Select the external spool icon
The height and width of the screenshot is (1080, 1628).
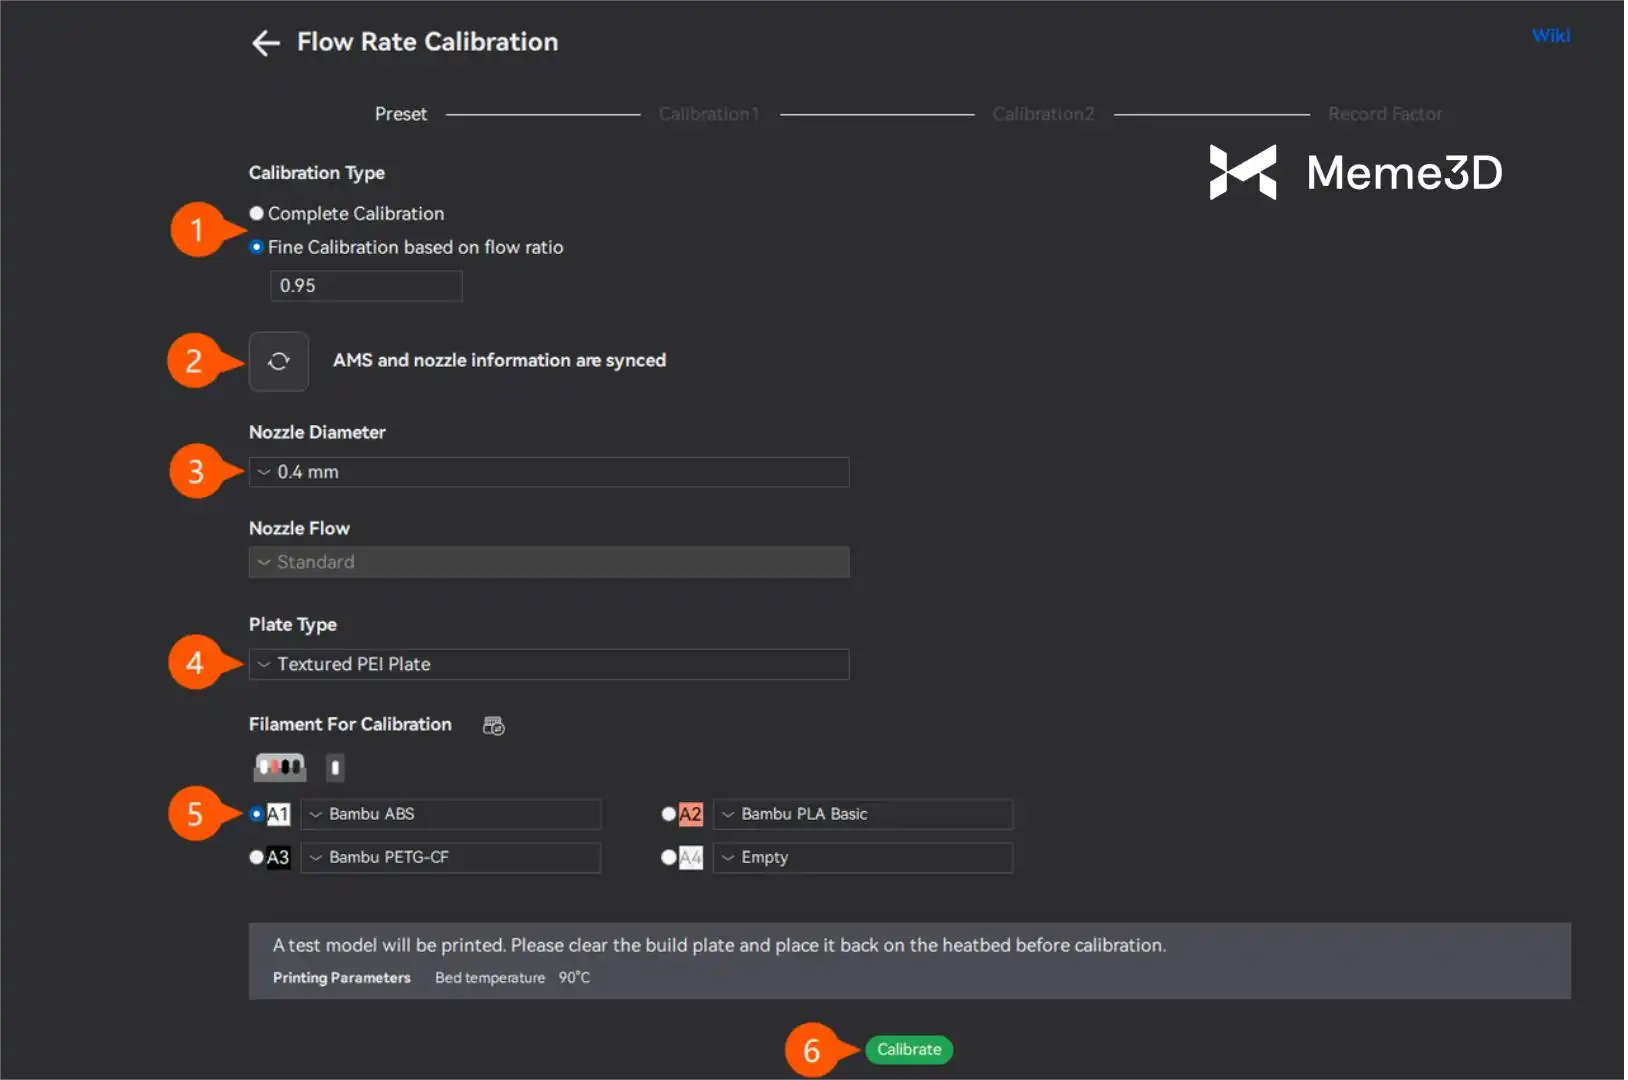point(335,767)
